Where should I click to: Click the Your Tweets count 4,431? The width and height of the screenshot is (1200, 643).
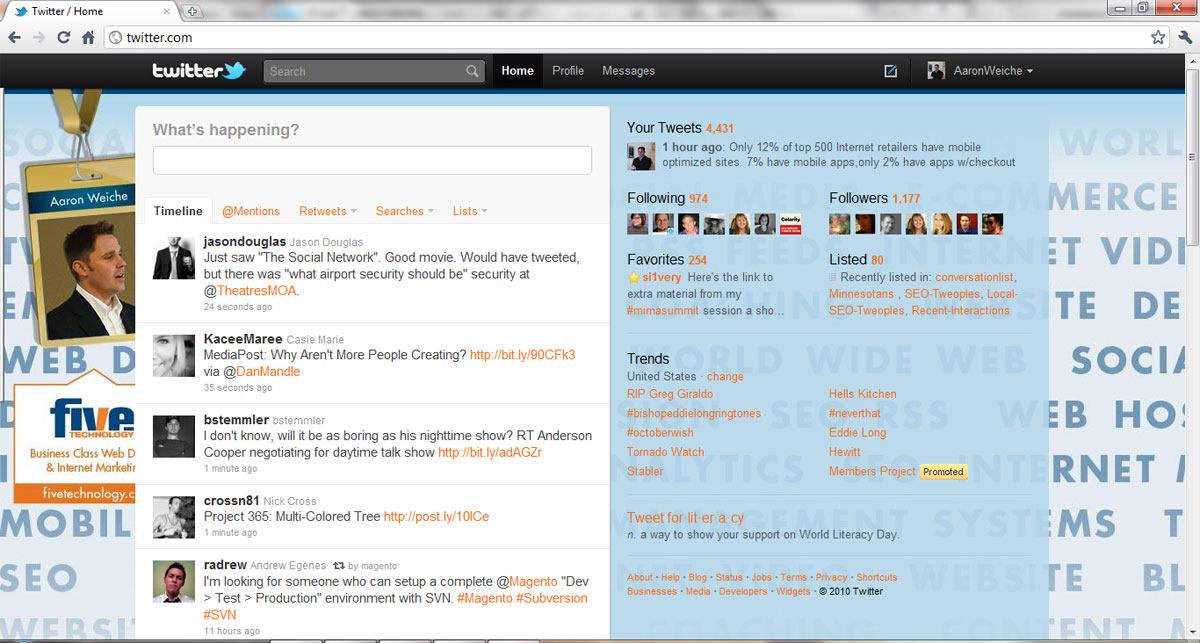click(x=720, y=129)
